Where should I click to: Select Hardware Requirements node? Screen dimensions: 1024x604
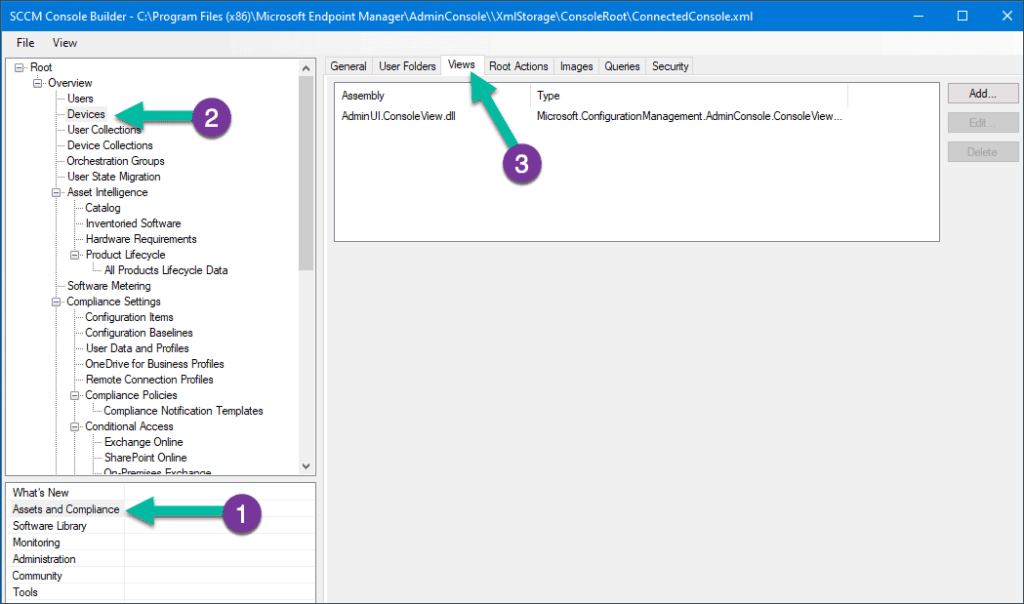coord(141,239)
